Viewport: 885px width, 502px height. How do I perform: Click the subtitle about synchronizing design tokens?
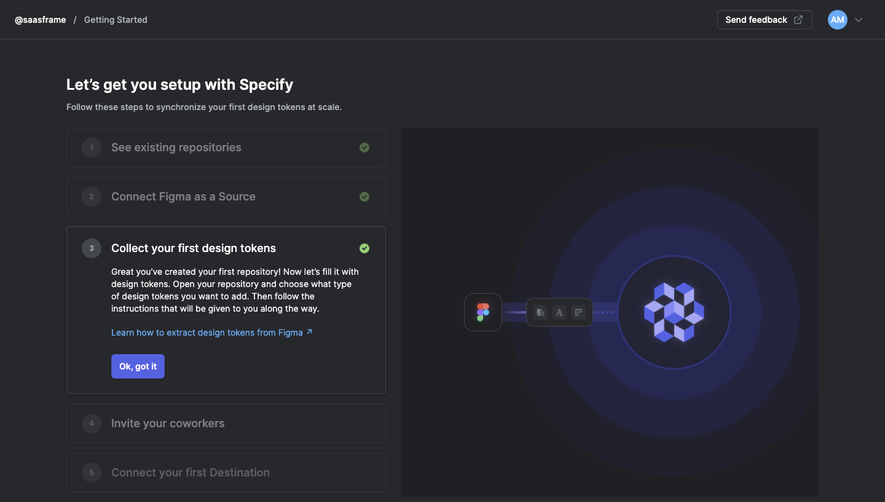click(204, 107)
